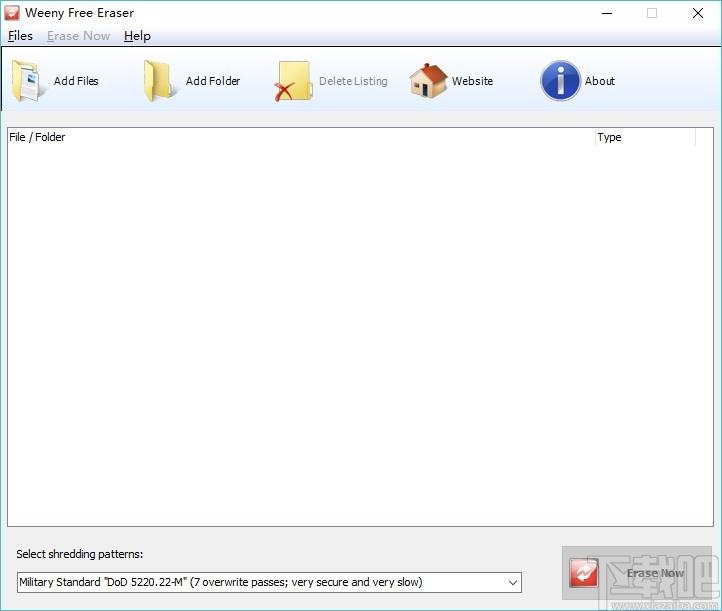The image size is (722, 611).
Task: Click the Add Folder icon
Action: click(159, 81)
